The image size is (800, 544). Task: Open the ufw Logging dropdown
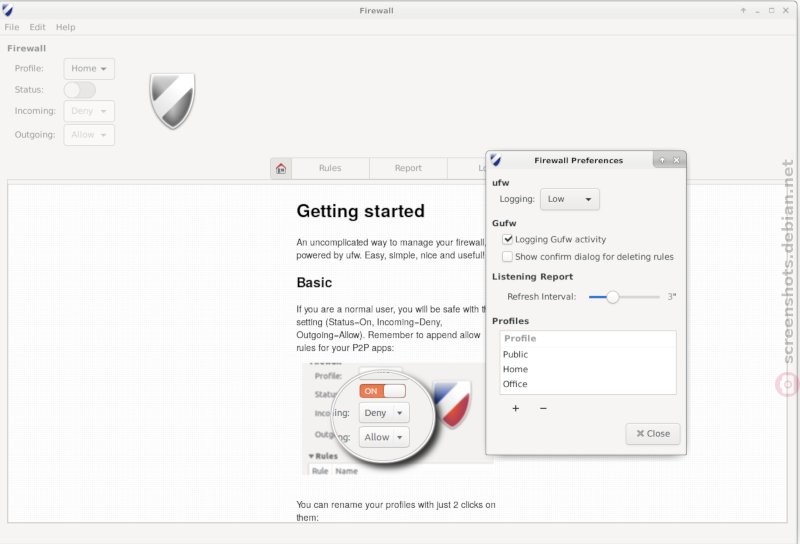pos(569,199)
